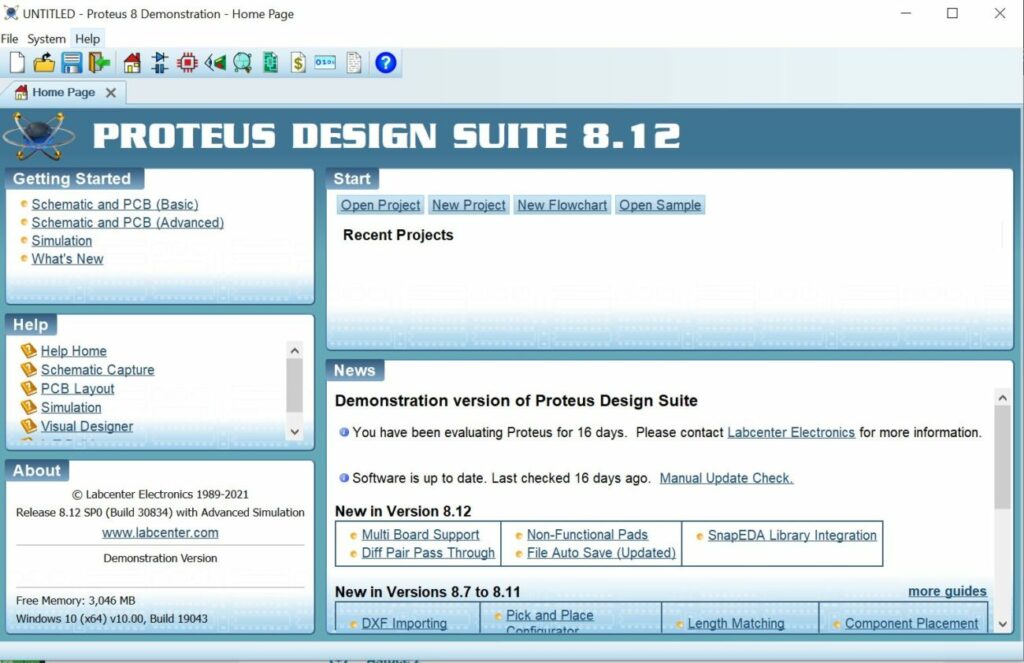Screen dimensions: 1024x663
Task: Close the Home Page tab
Action: [111, 93]
